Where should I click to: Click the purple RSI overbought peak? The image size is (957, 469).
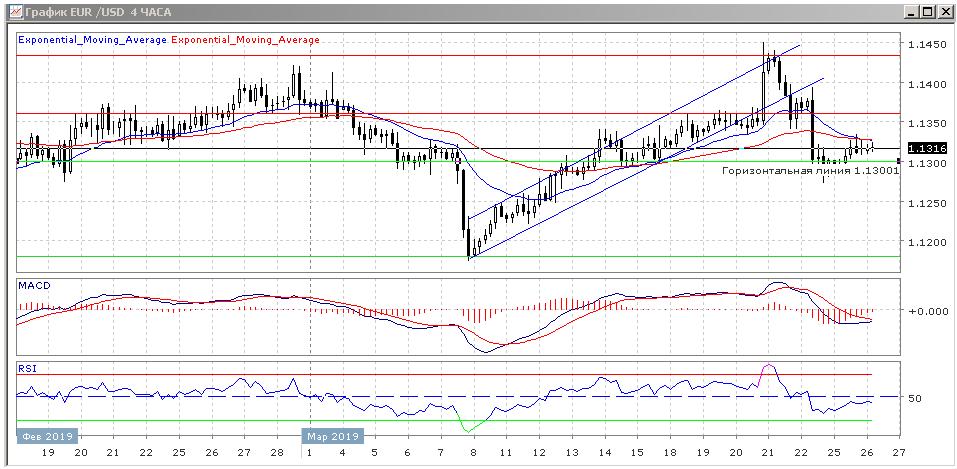click(x=768, y=368)
